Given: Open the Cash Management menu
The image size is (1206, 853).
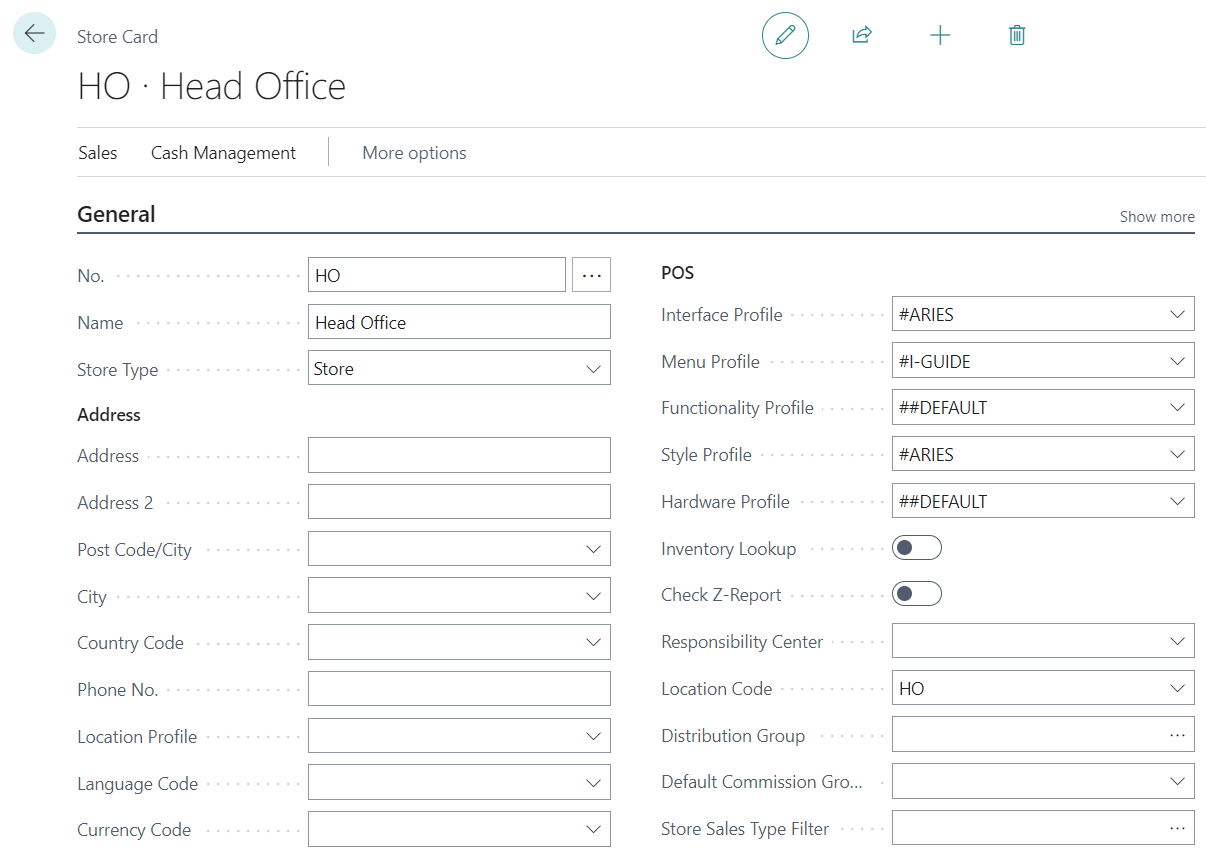Looking at the screenshot, I should coord(223,153).
